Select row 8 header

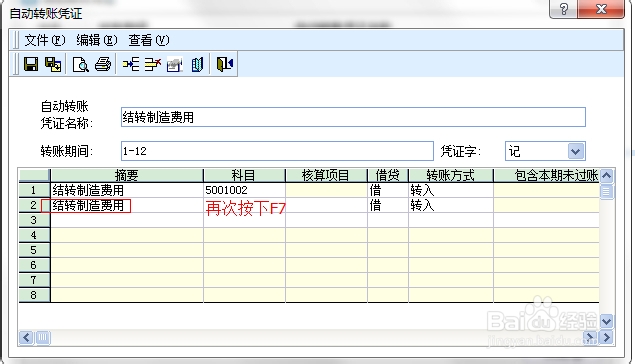(34, 295)
